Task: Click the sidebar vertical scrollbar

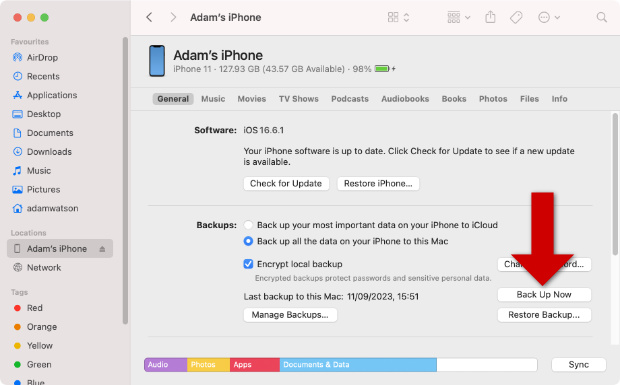Action: [125, 181]
